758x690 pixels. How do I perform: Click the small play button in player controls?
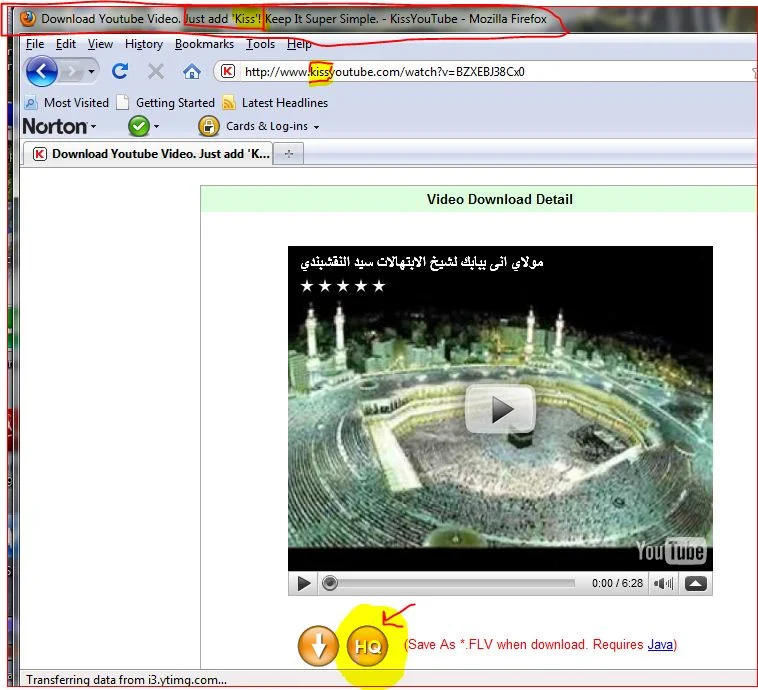pos(304,584)
